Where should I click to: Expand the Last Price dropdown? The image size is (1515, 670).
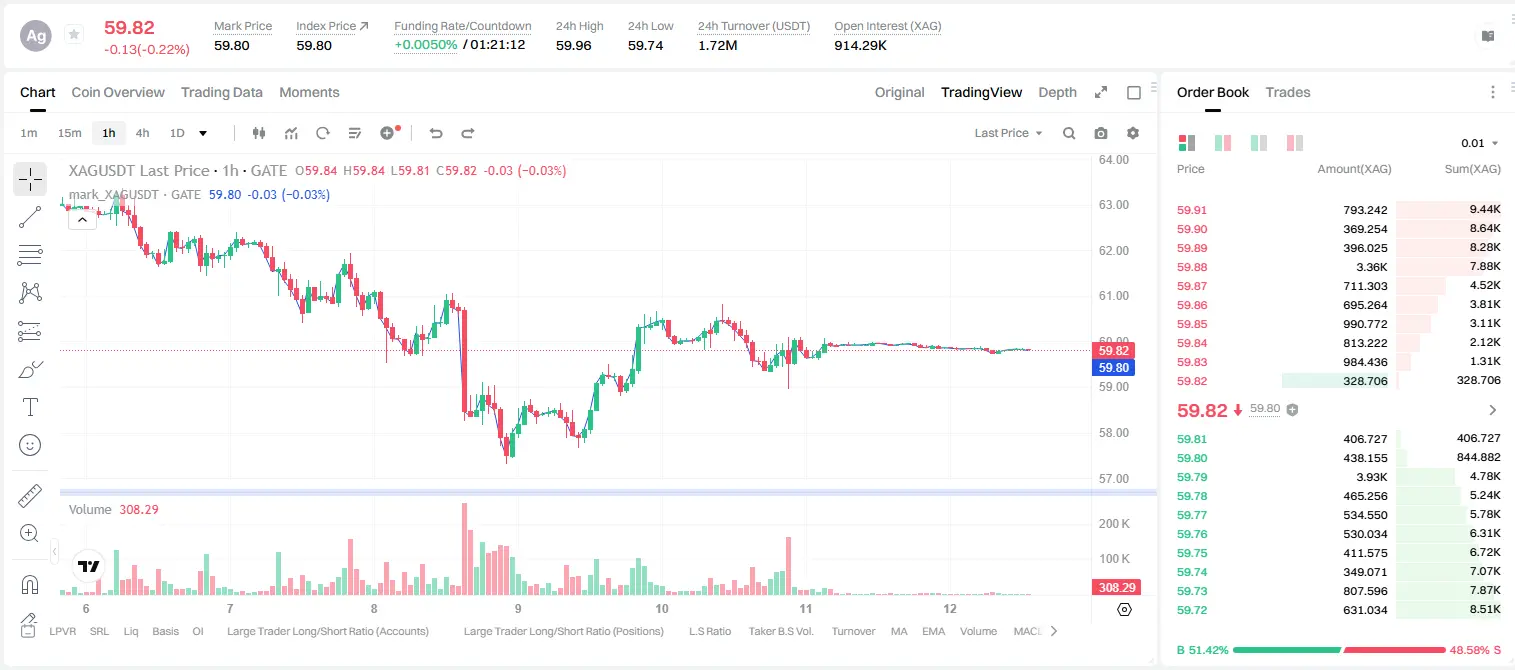pyautogui.click(x=1008, y=133)
